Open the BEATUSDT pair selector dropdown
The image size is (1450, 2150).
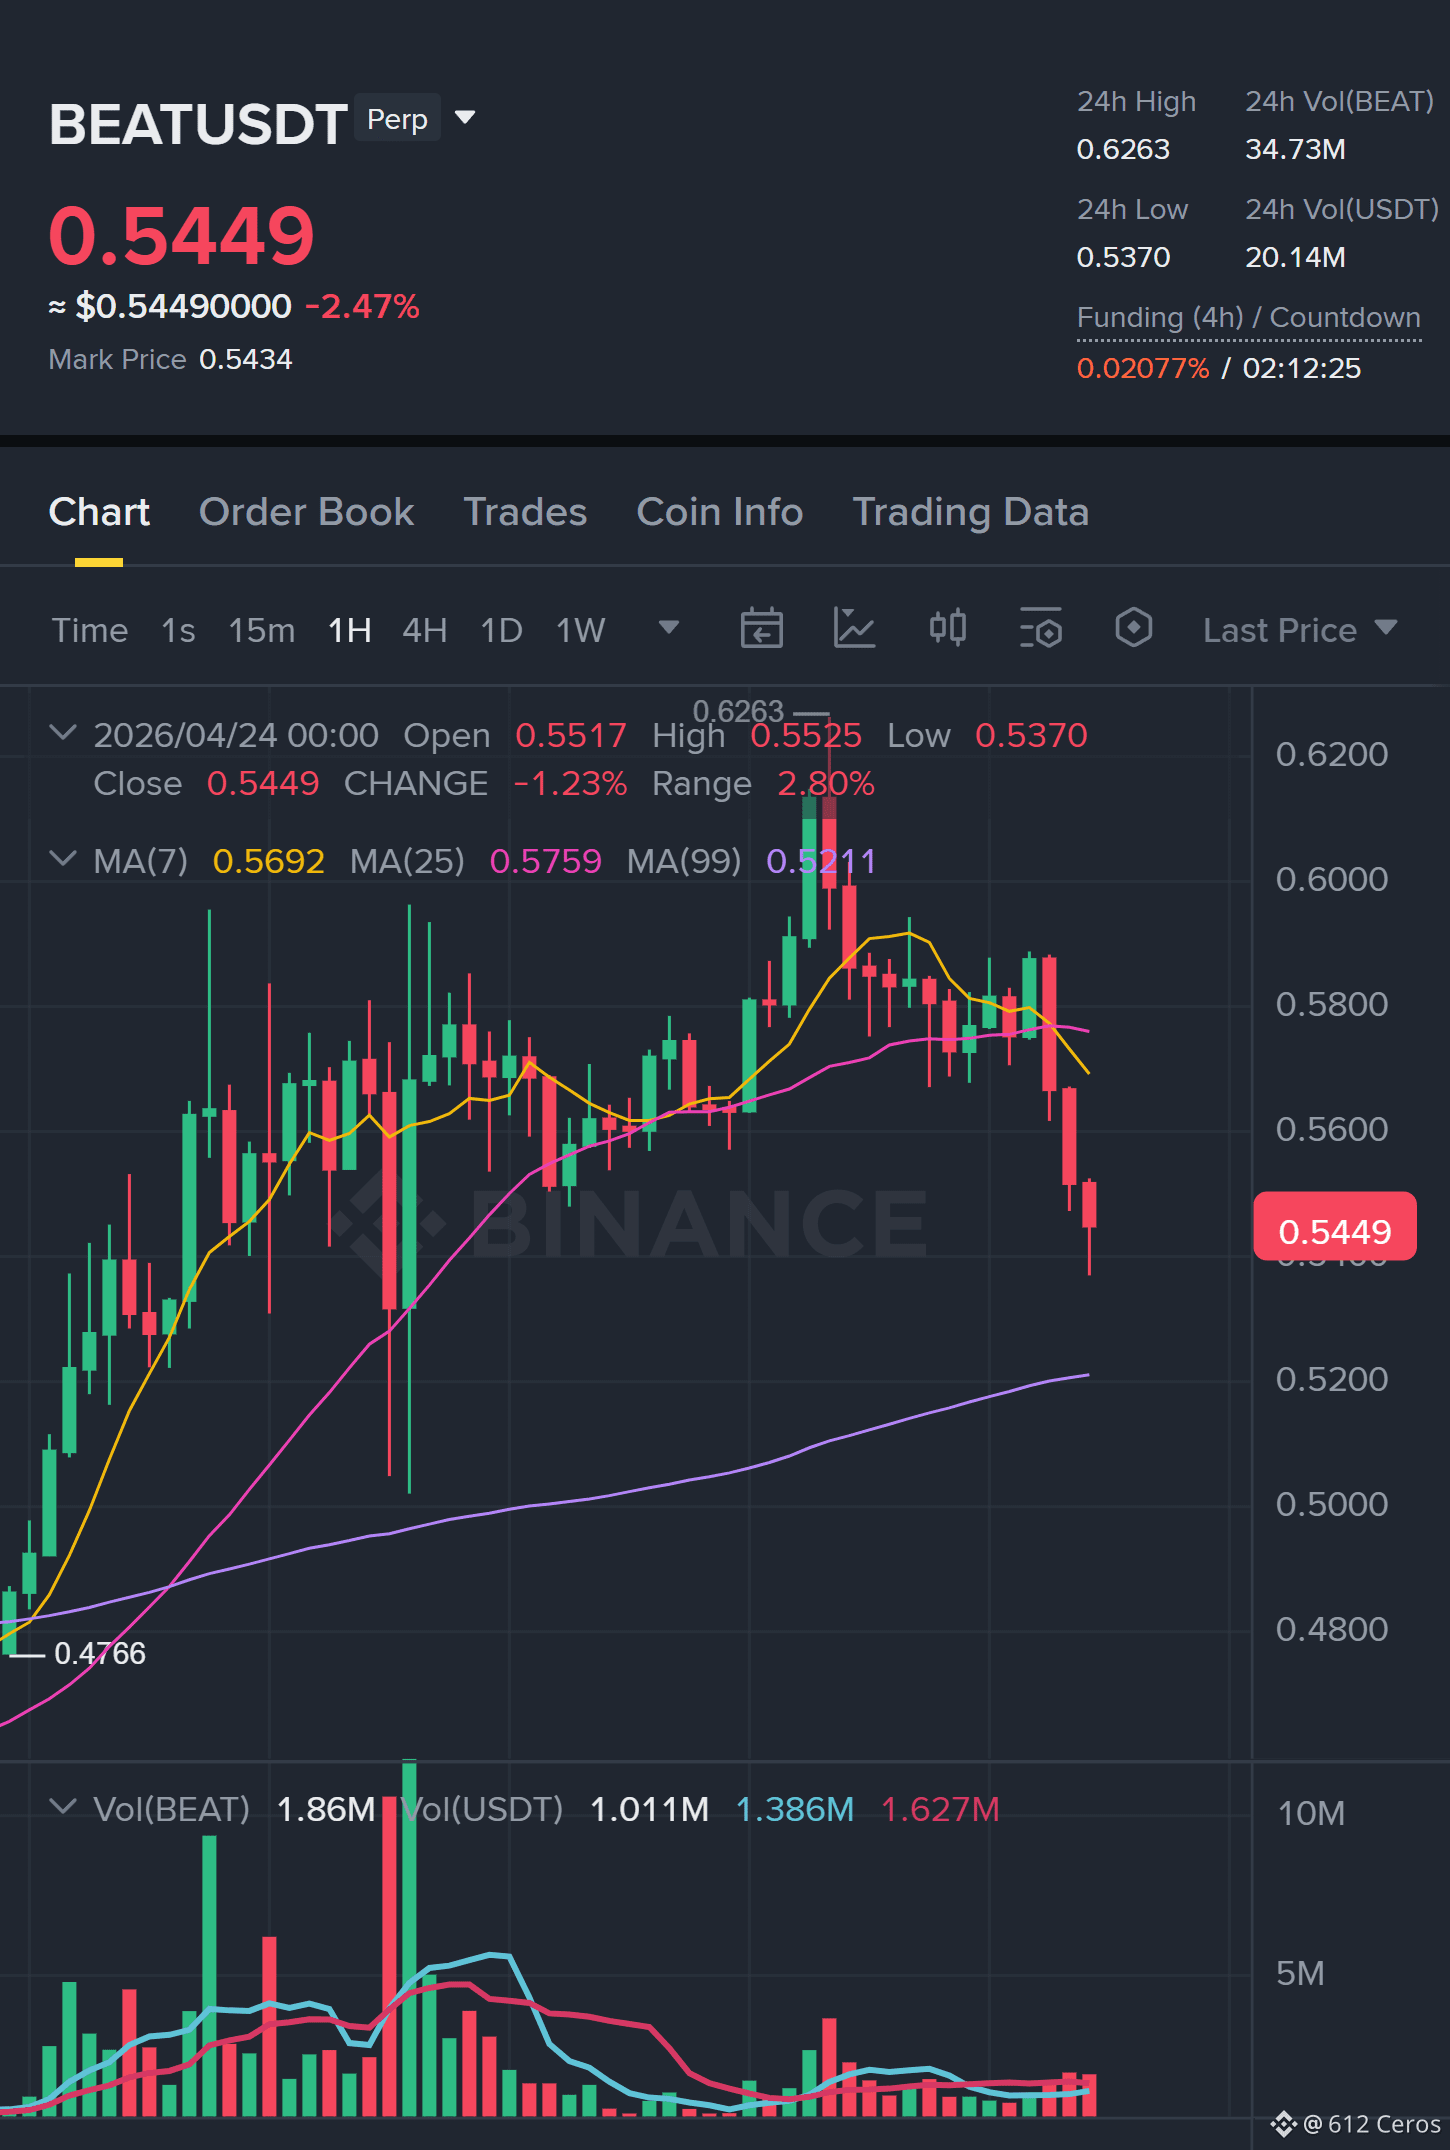tap(465, 118)
